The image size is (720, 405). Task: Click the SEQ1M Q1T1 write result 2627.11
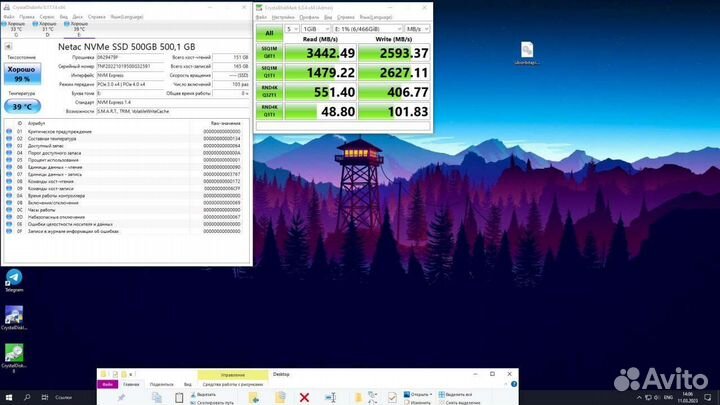[394, 72]
